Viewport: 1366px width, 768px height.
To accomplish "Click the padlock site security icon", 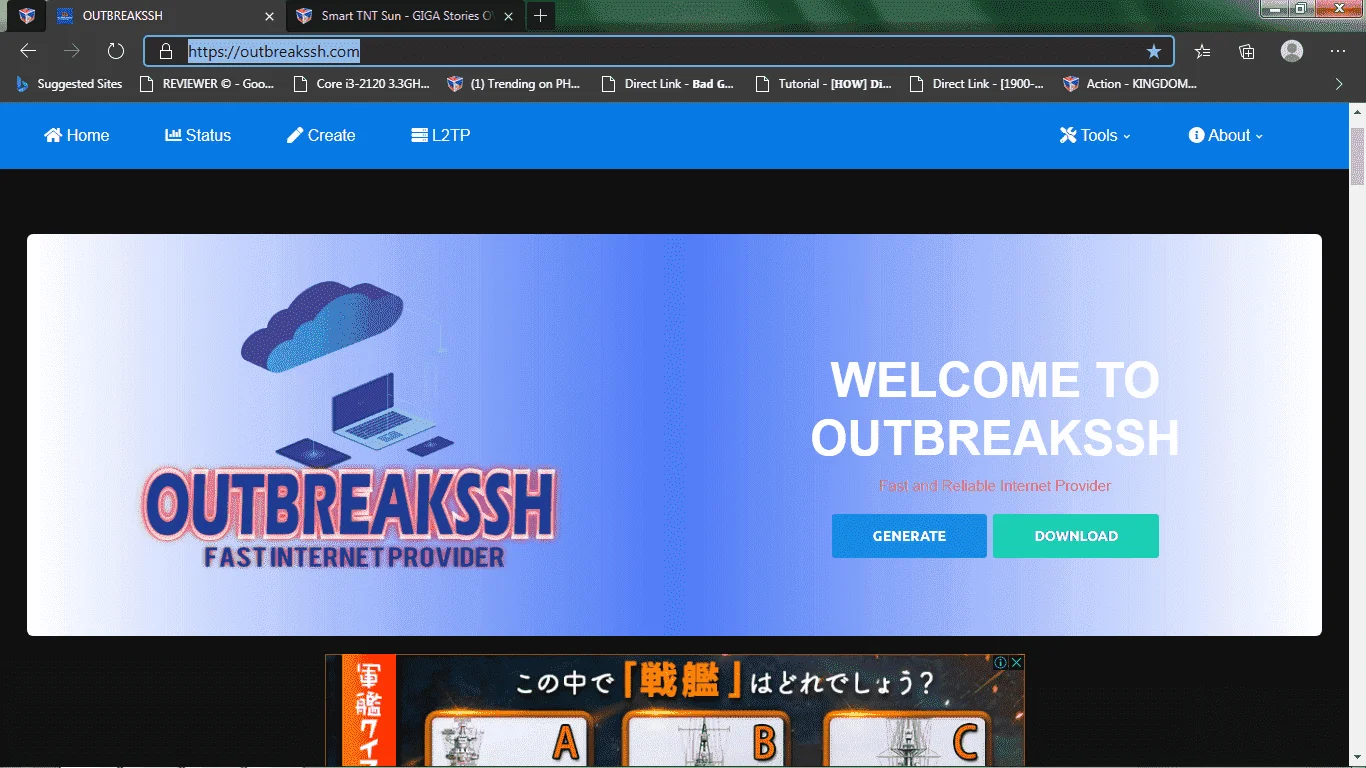I will click(166, 52).
